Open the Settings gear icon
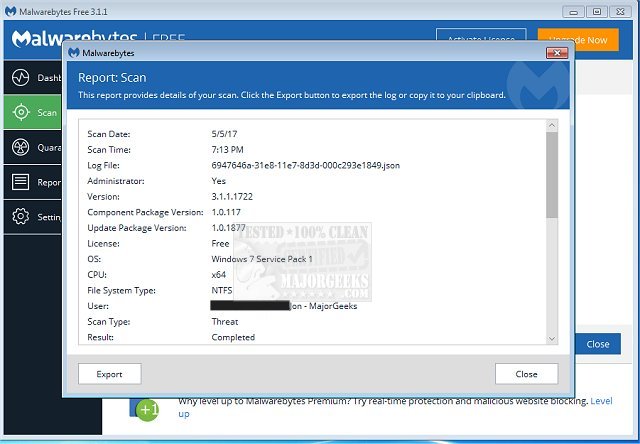This screenshot has height=444, width=640. click(x=20, y=217)
